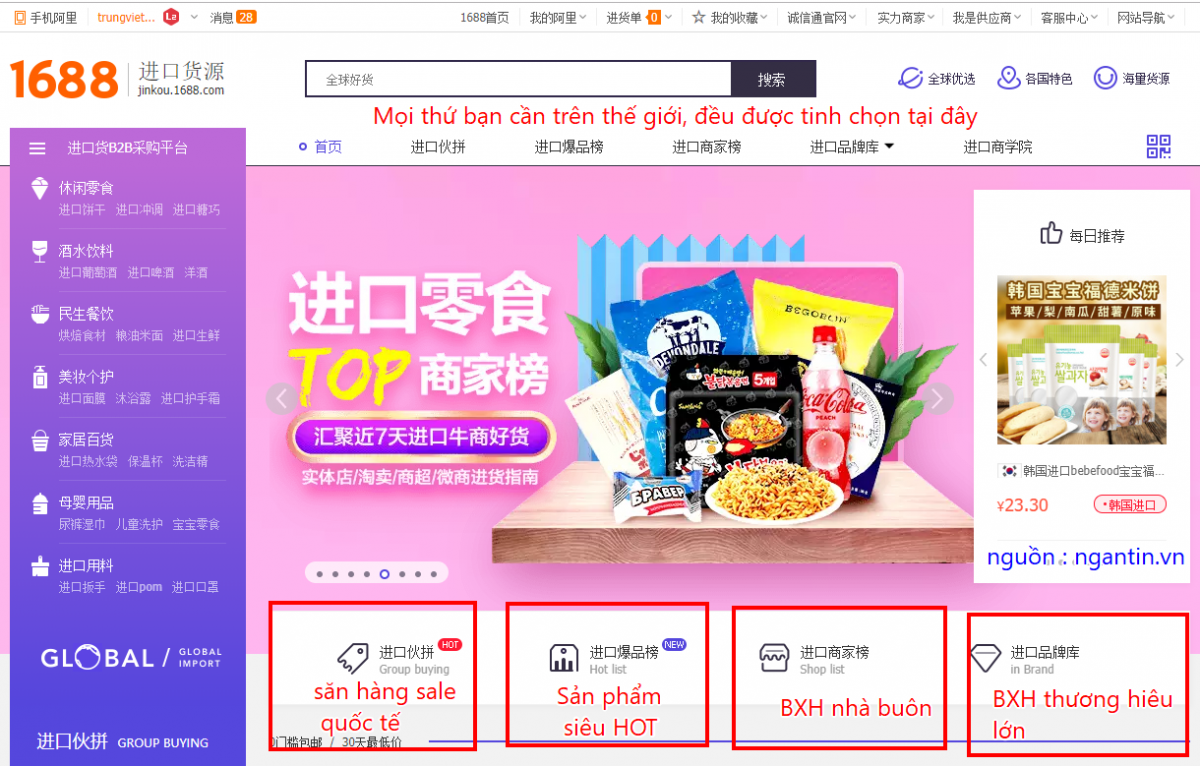Viewport: 1200px width, 766px height.
Task: Open the 进口商学院 navigation tab
Action: coord(998,147)
